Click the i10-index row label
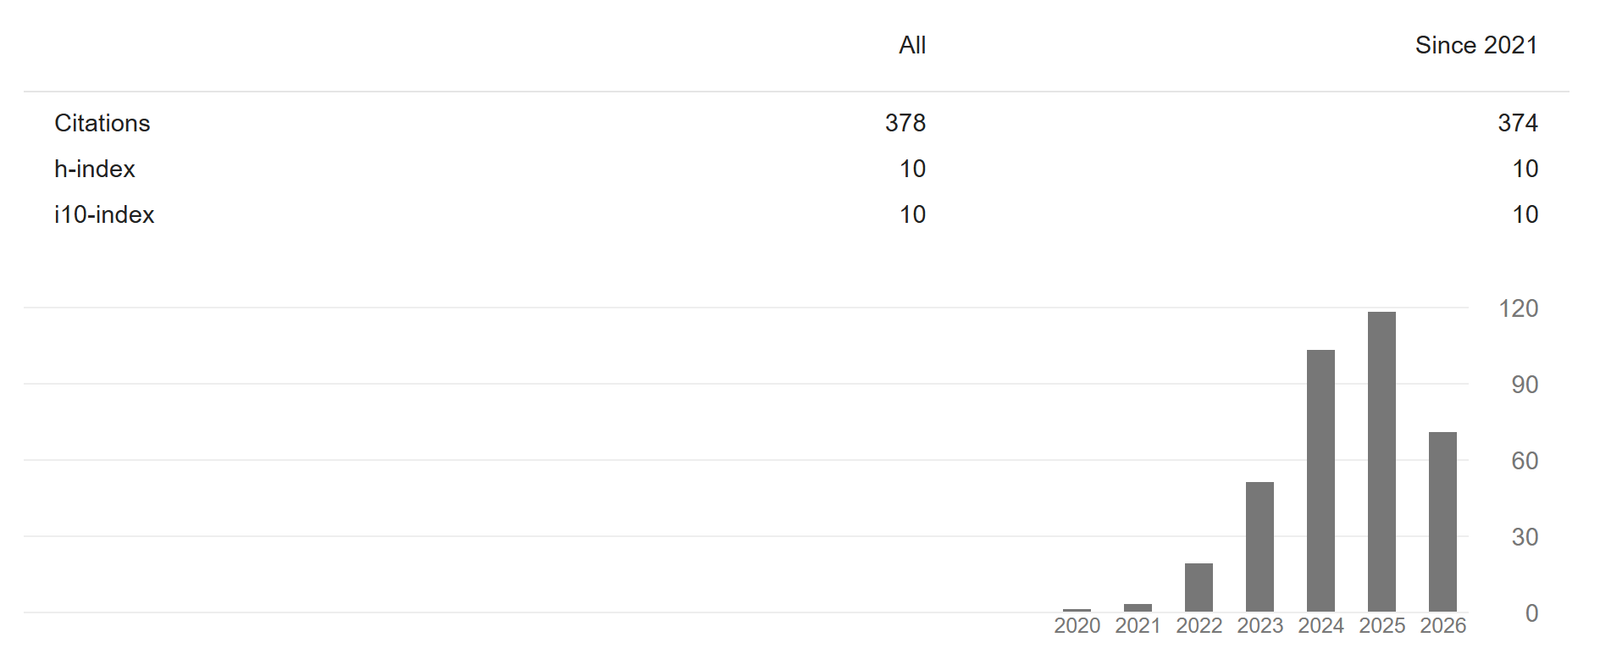This screenshot has height=660, width=1600. coord(104,215)
